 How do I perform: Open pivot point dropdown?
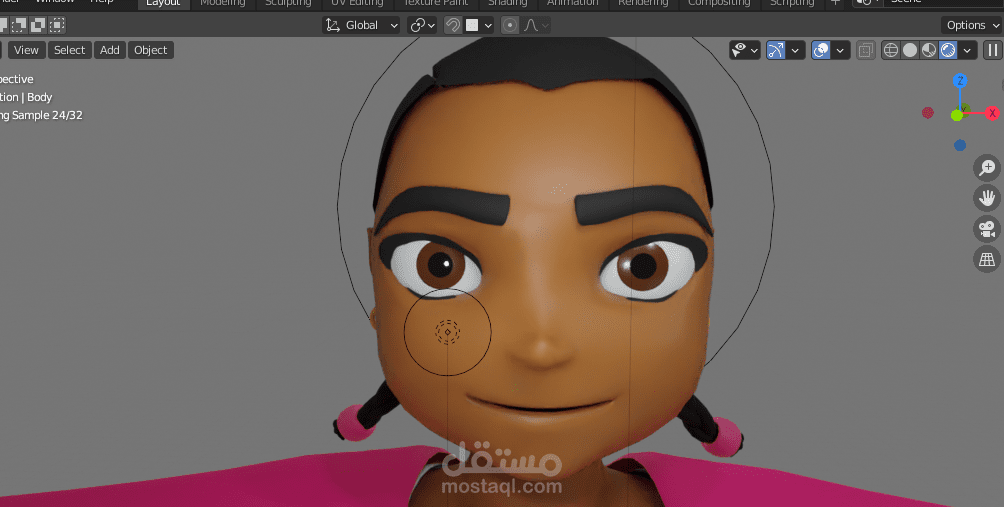(x=423, y=25)
